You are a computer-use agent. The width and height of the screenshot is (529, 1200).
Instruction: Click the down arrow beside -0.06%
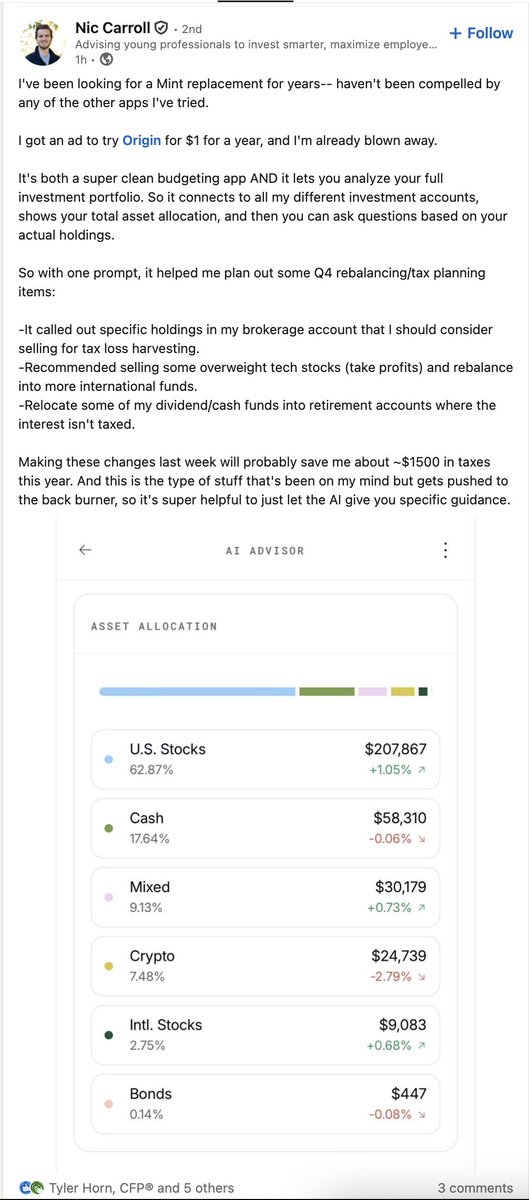click(x=421, y=839)
